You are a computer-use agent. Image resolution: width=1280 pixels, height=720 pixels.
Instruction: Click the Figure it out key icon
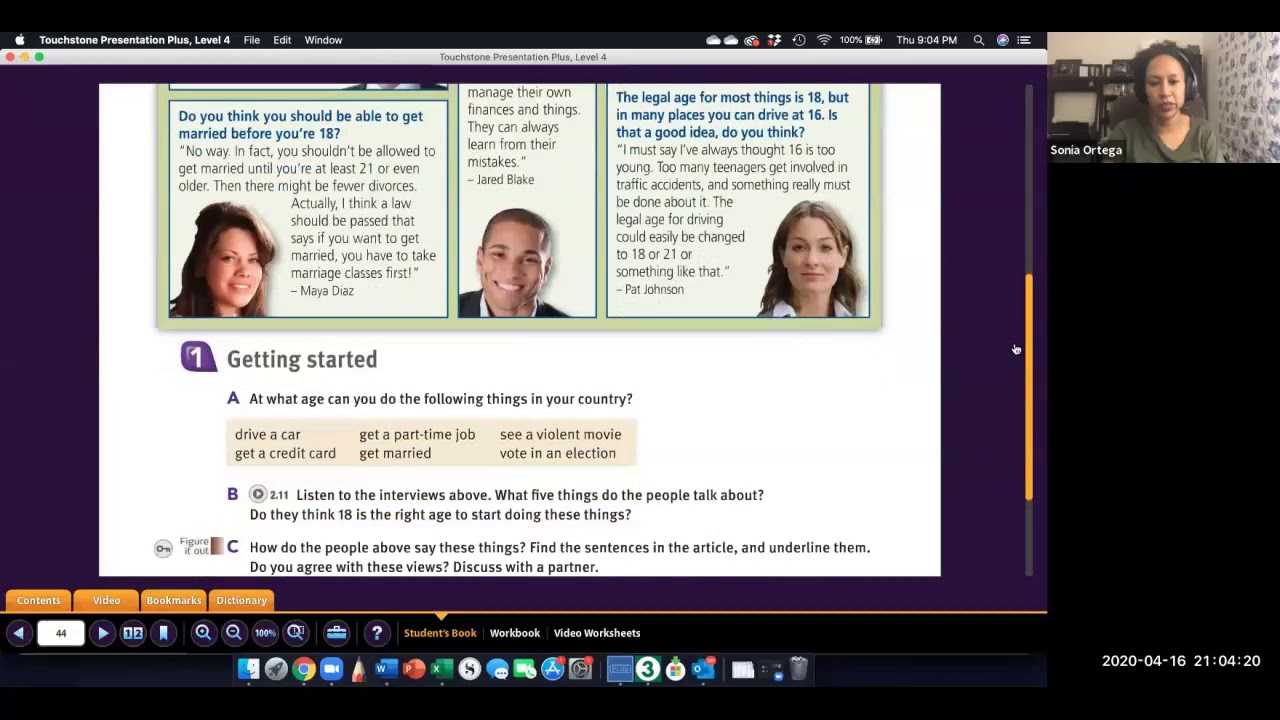(163, 548)
